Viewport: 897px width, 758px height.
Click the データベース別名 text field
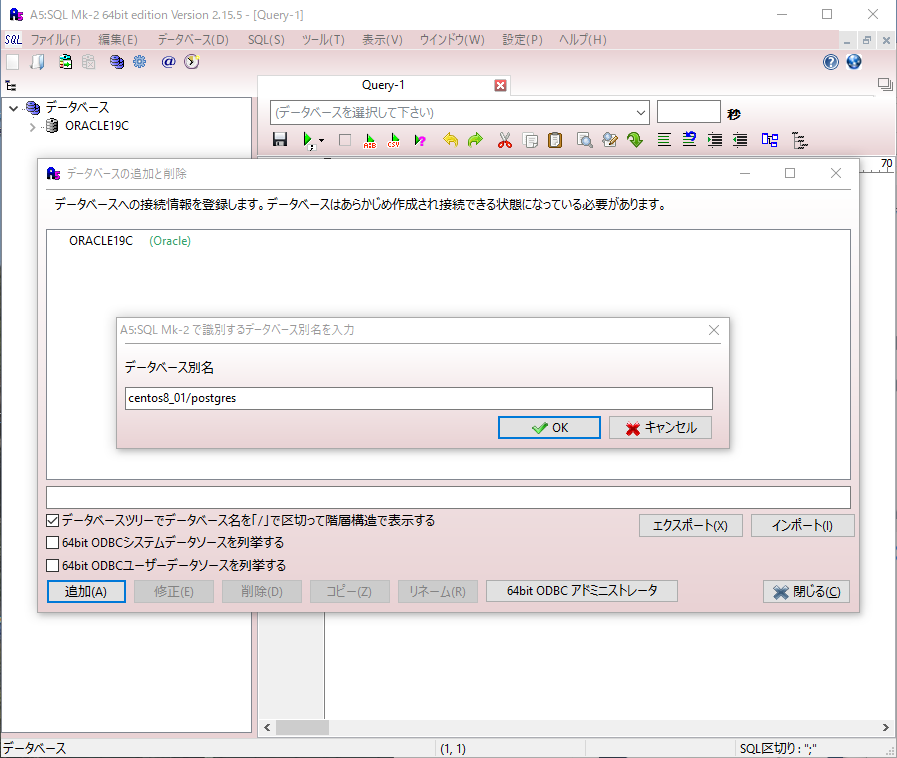[418, 398]
